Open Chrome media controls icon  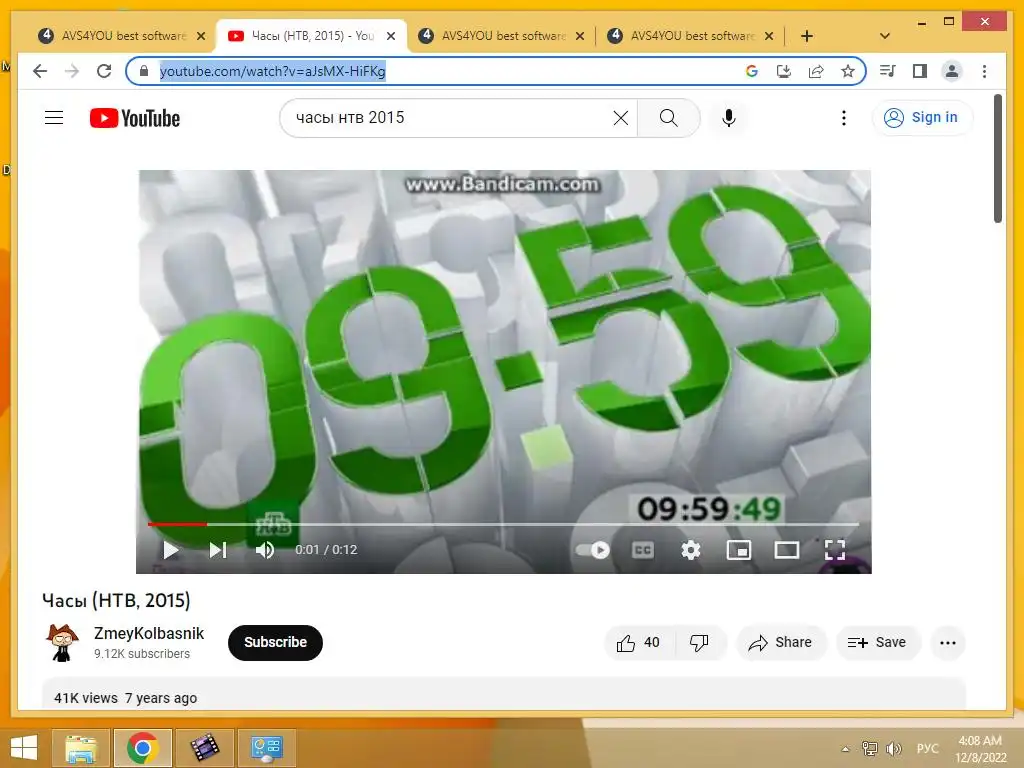888,71
